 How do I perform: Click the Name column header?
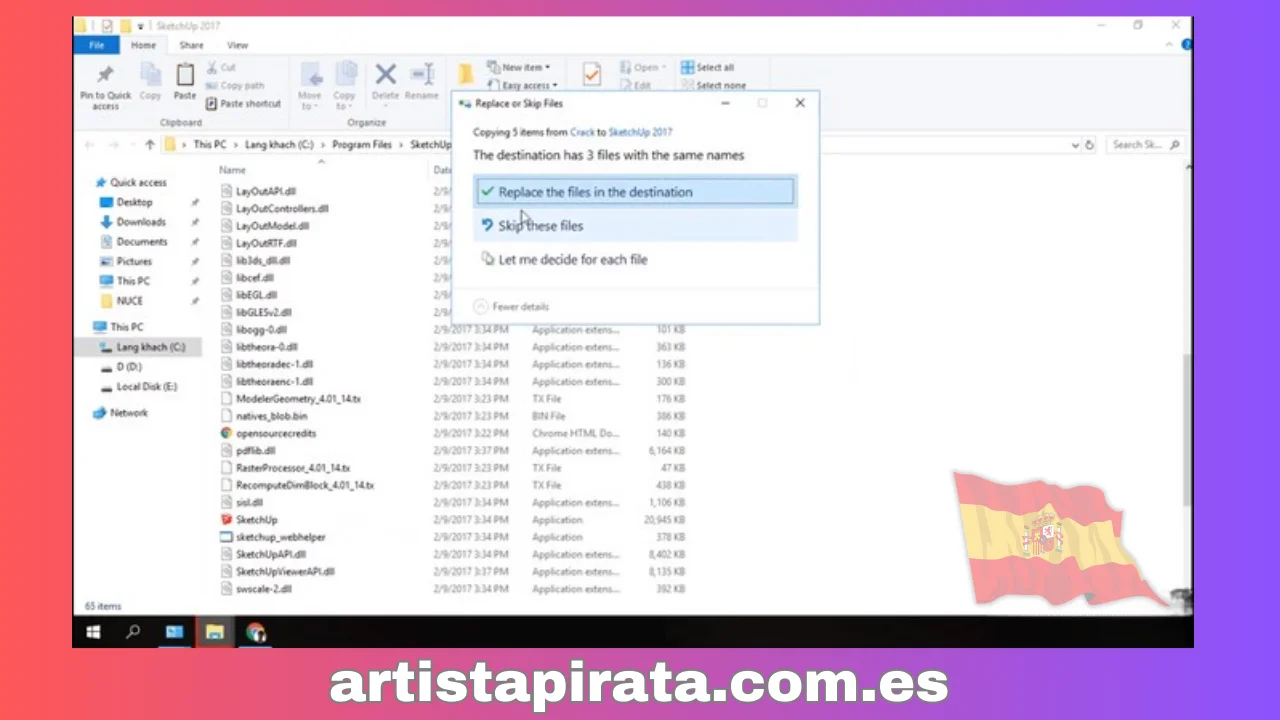click(232, 170)
